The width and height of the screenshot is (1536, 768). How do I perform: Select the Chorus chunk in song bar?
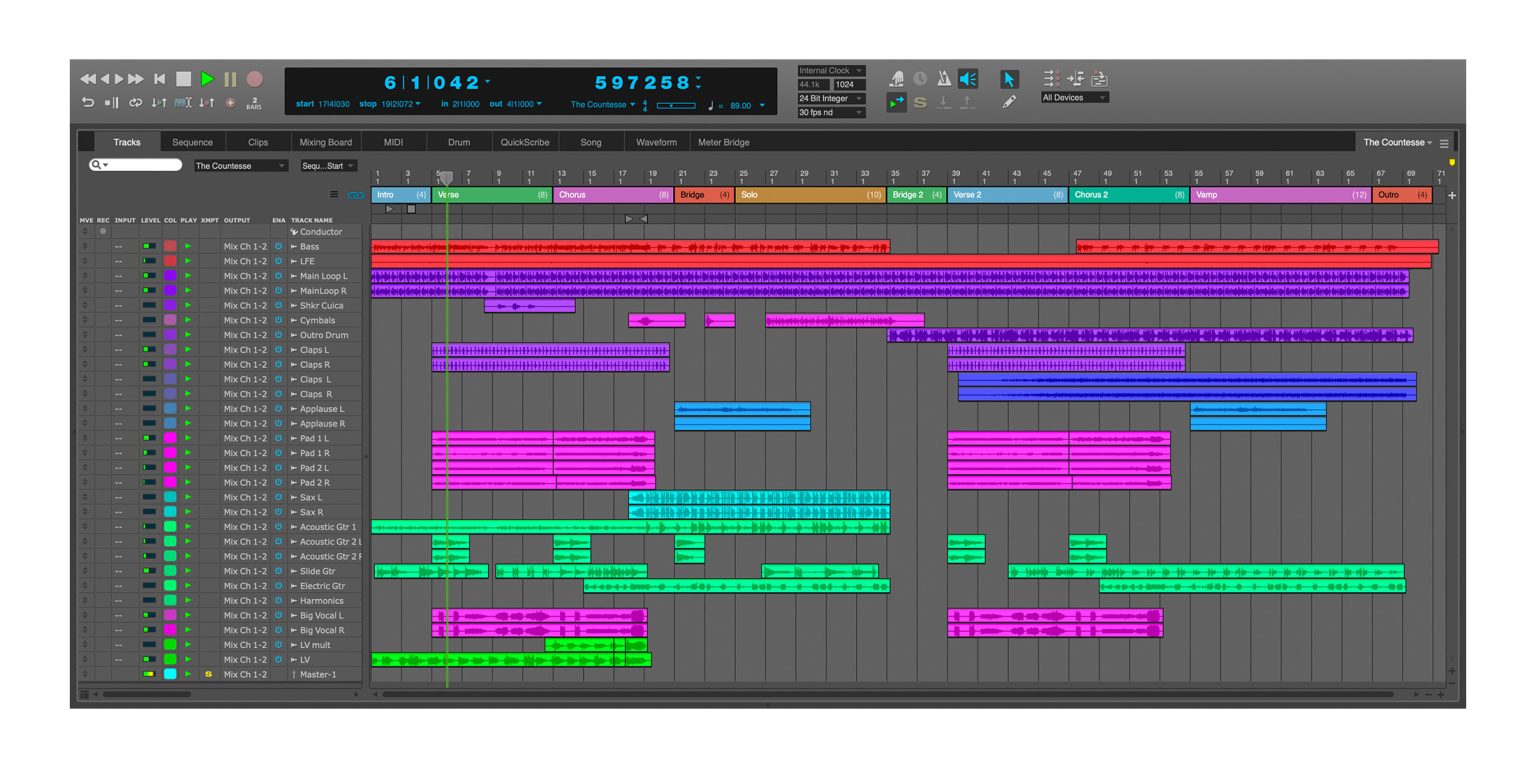coord(612,195)
